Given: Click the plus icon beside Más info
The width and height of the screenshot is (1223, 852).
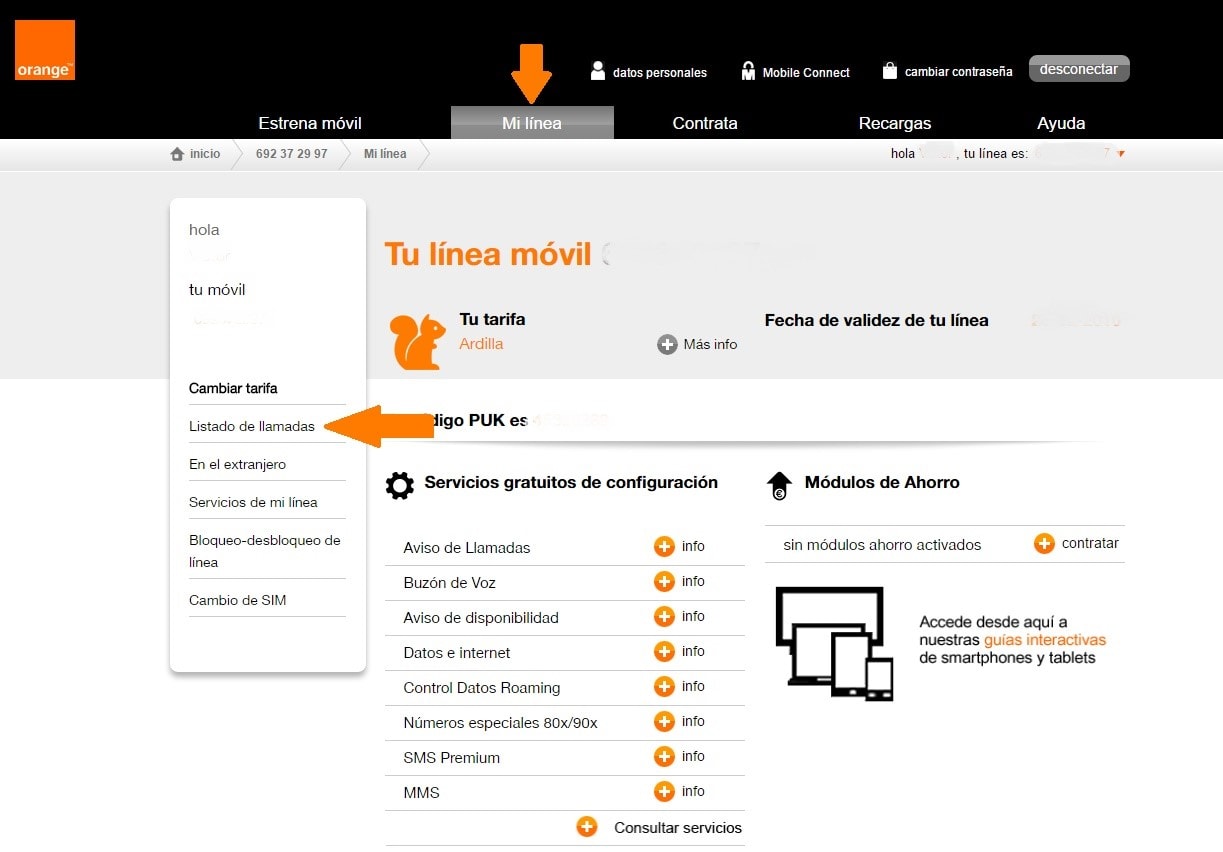Looking at the screenshot, I should click(667, 345).
